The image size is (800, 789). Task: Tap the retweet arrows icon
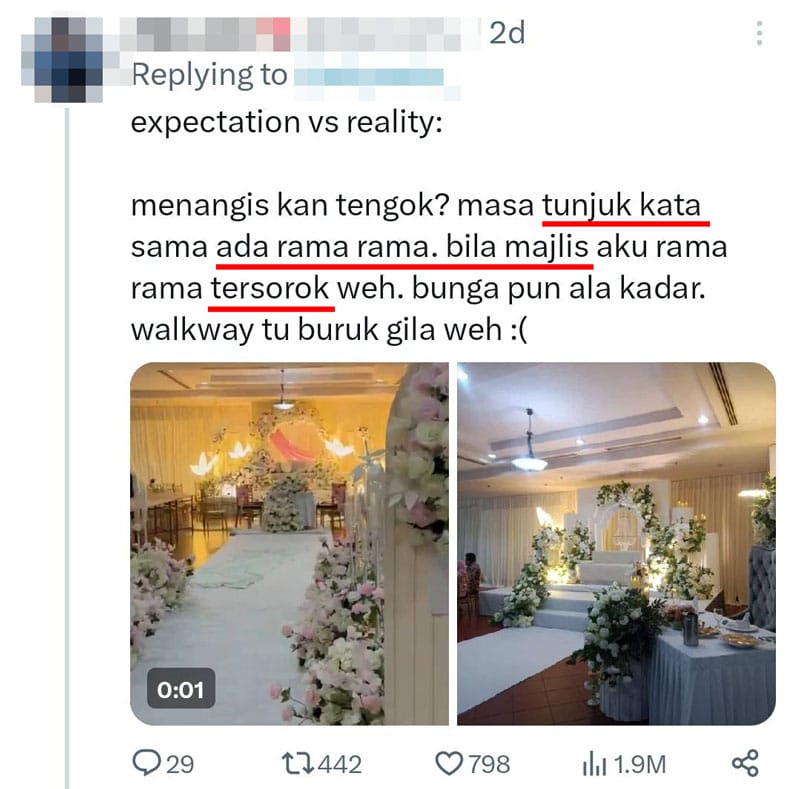pyautogui.click(x=297, y=764)
